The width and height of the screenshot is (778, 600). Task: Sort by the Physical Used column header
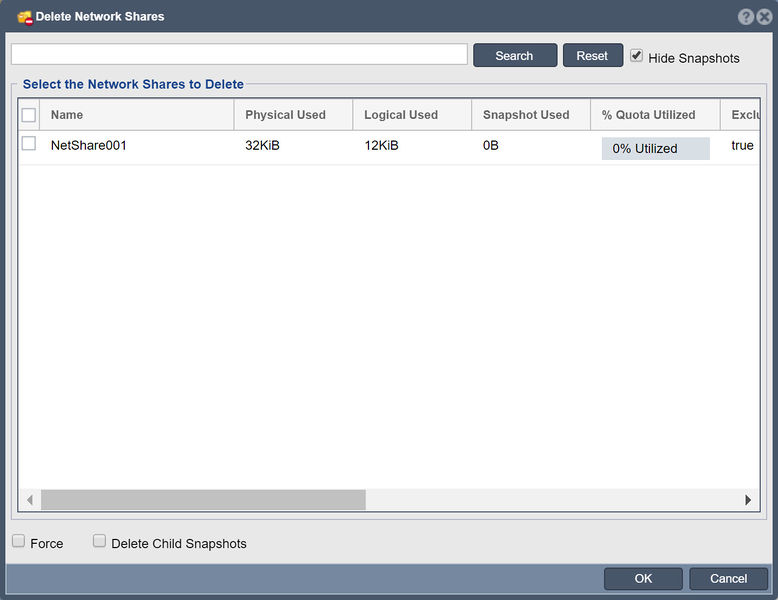[293, 115]
